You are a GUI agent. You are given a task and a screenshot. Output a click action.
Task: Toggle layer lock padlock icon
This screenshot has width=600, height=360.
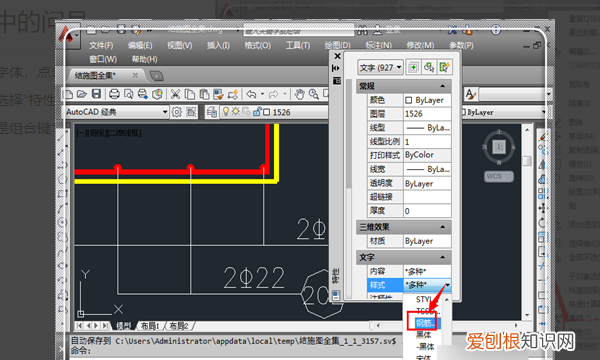pyautogui.click(x=257, y=112)
